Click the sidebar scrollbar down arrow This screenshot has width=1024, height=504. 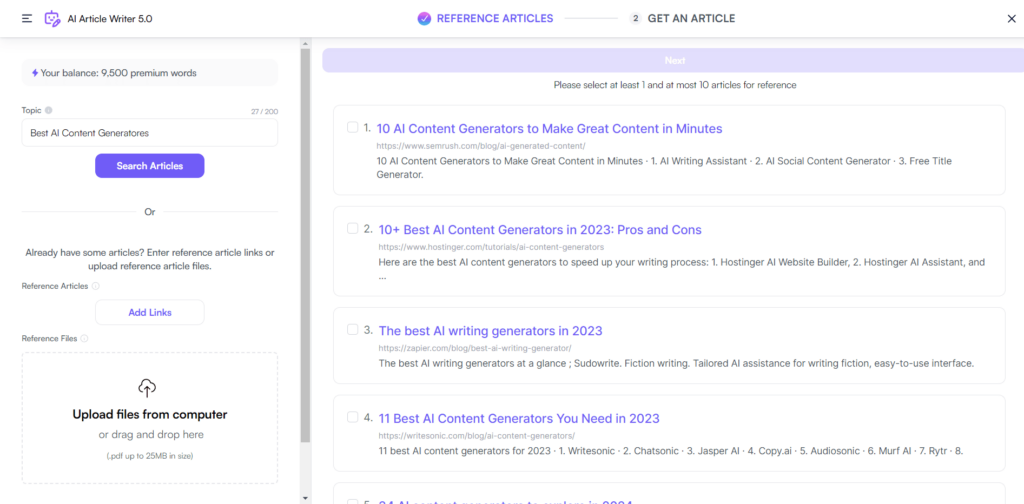tap(305, 498)
